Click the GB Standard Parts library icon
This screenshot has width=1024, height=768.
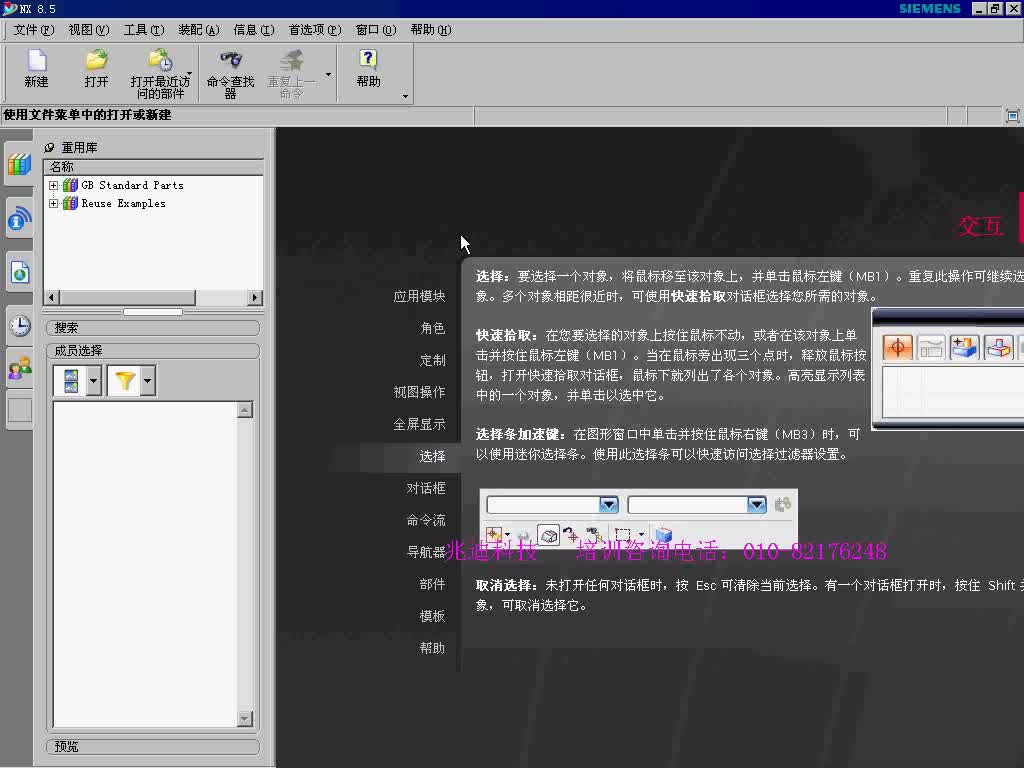pos(70,185)
